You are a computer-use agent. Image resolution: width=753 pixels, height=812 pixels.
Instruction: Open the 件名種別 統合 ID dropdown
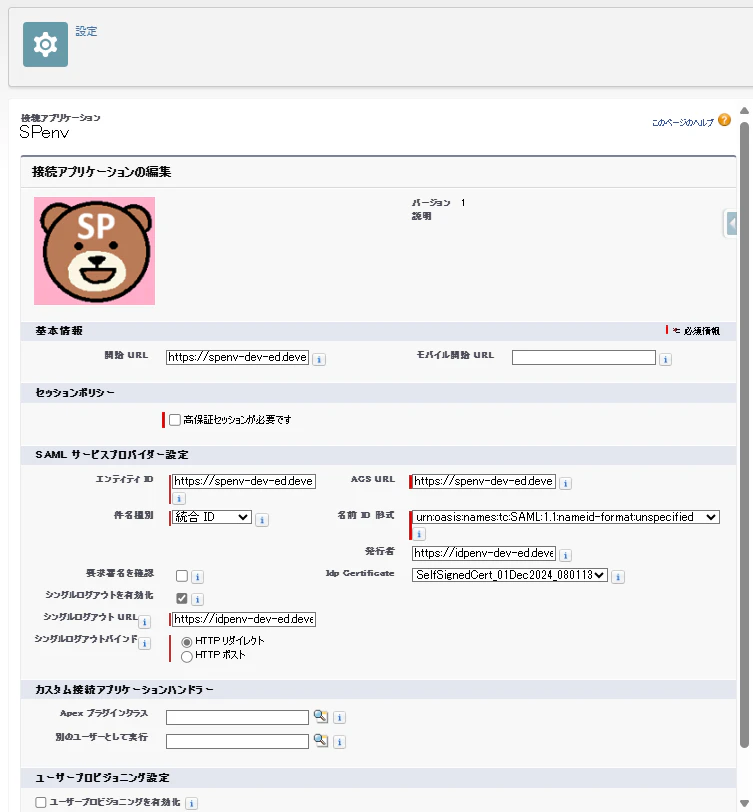pyautogui.click(x=211, y=517)
